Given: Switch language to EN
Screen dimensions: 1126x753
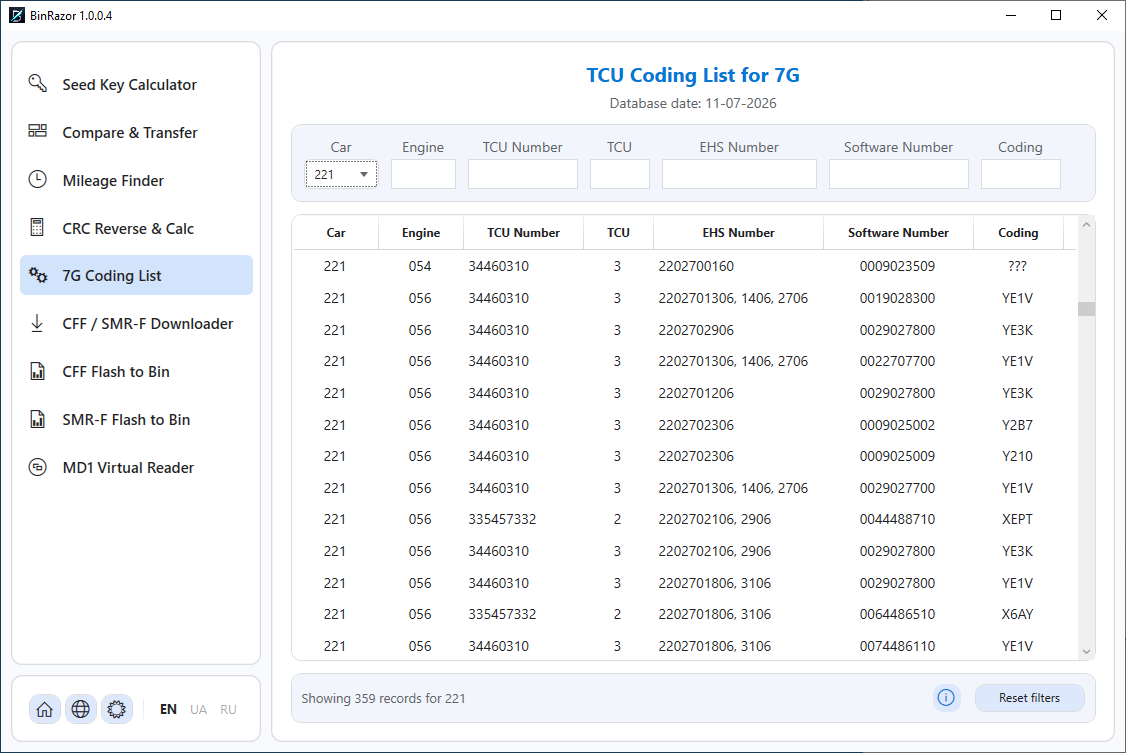Looking at the screenshot, I should pos(168,709).
